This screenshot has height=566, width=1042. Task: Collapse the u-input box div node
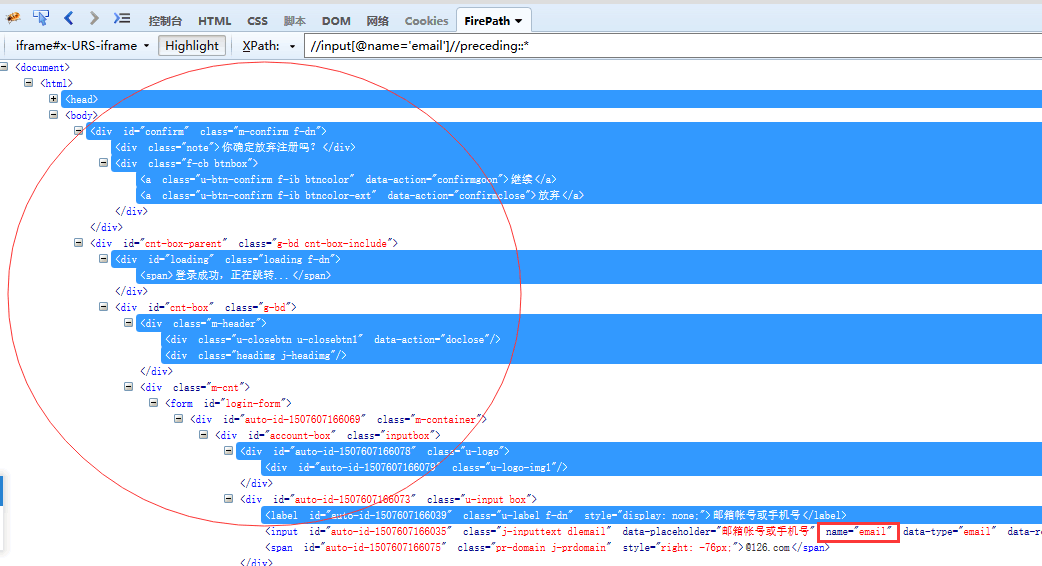[x=228, y=498]
